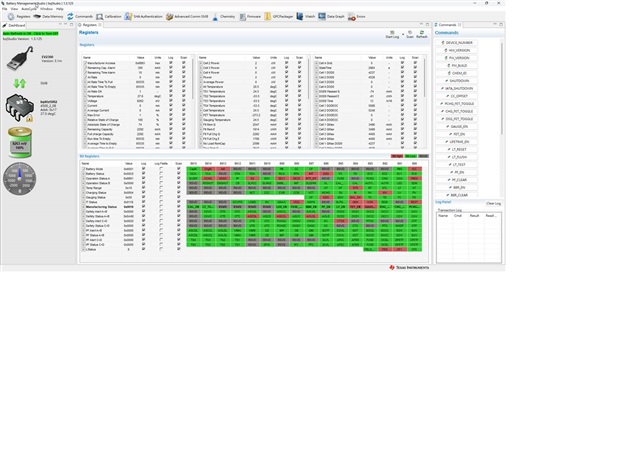The height and width of the screenshot is (466, 640).
Task: Click the current gauge dial in Dashboard
Action: click(x=20, y=178)
